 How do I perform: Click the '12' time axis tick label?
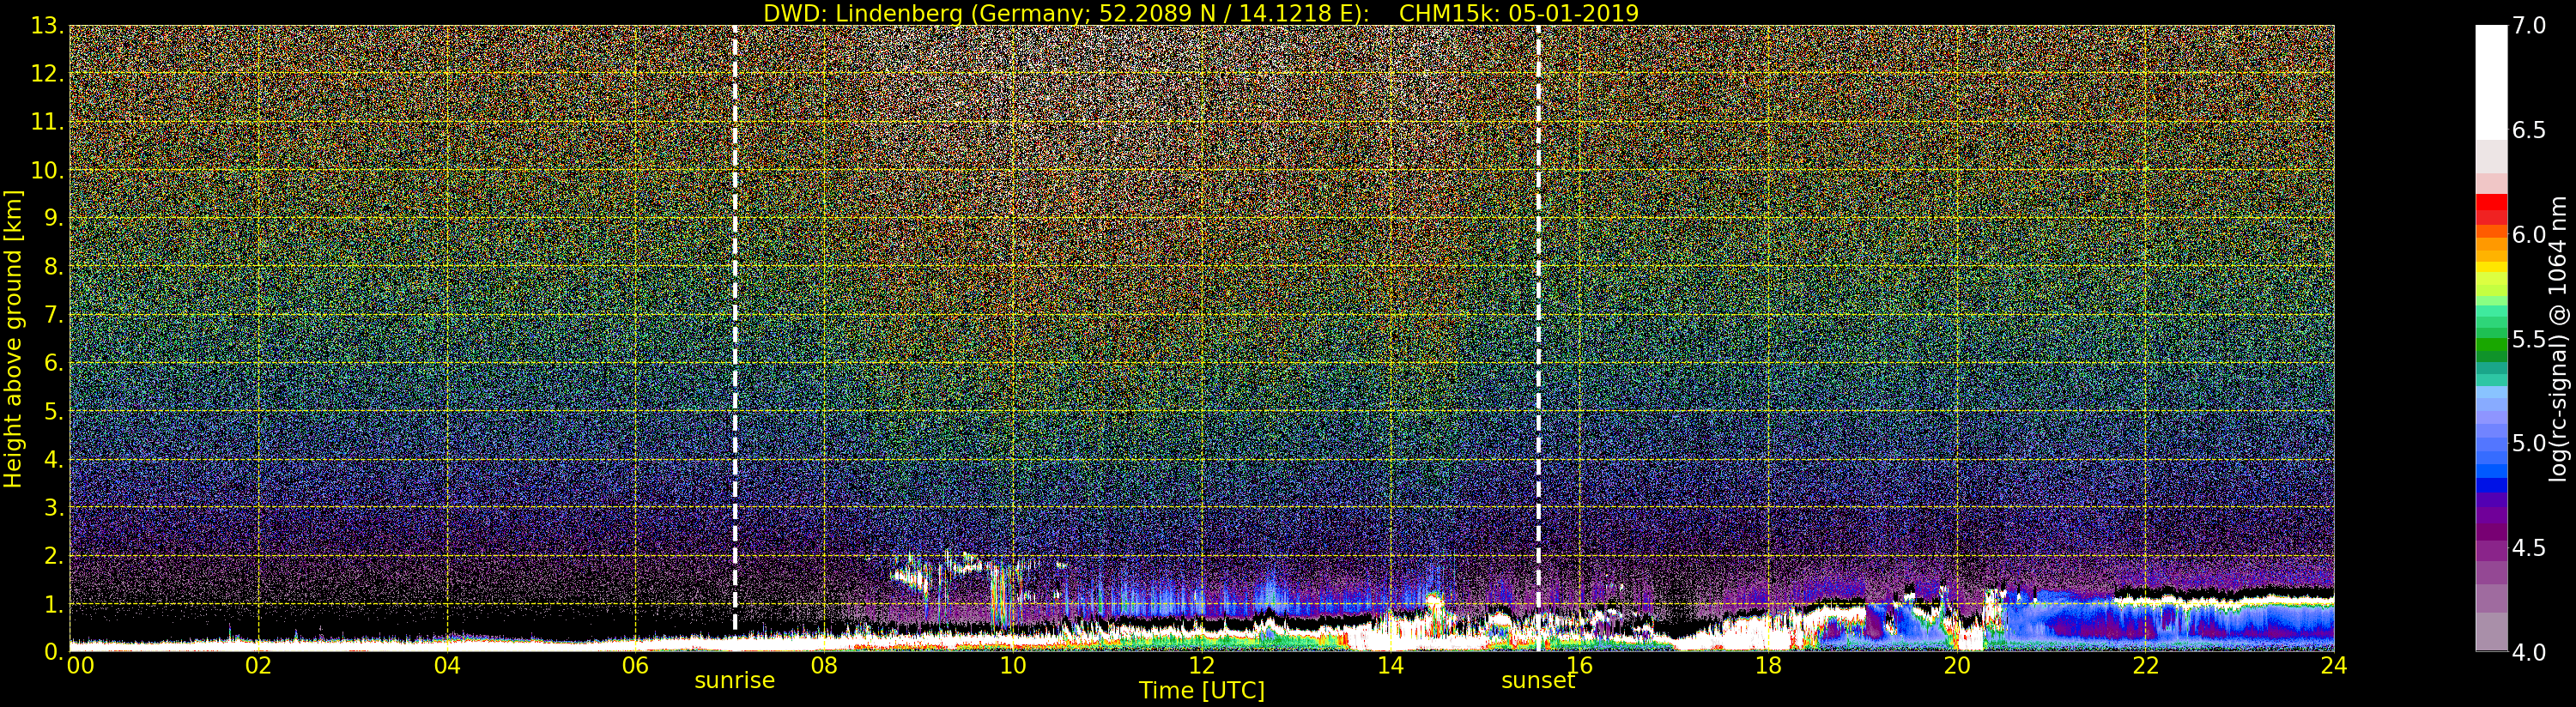(1202, 666)
